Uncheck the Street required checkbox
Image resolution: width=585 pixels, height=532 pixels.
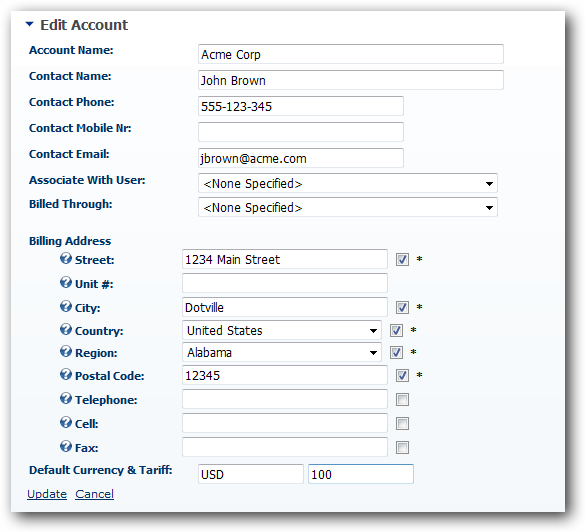(x=402, y=259)
